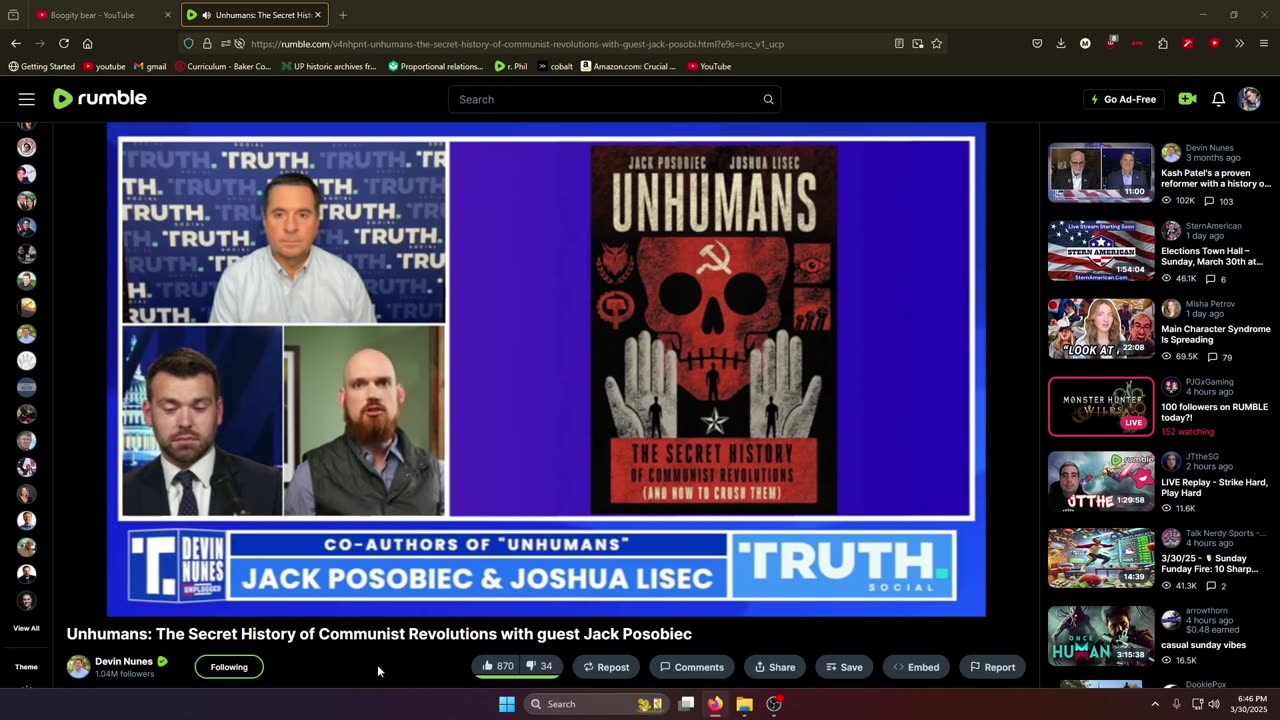Viewport: 1280px width, 720px height.
Task: Close the Boogity bear YouTube tab
Action: click(x=168, y=15)
